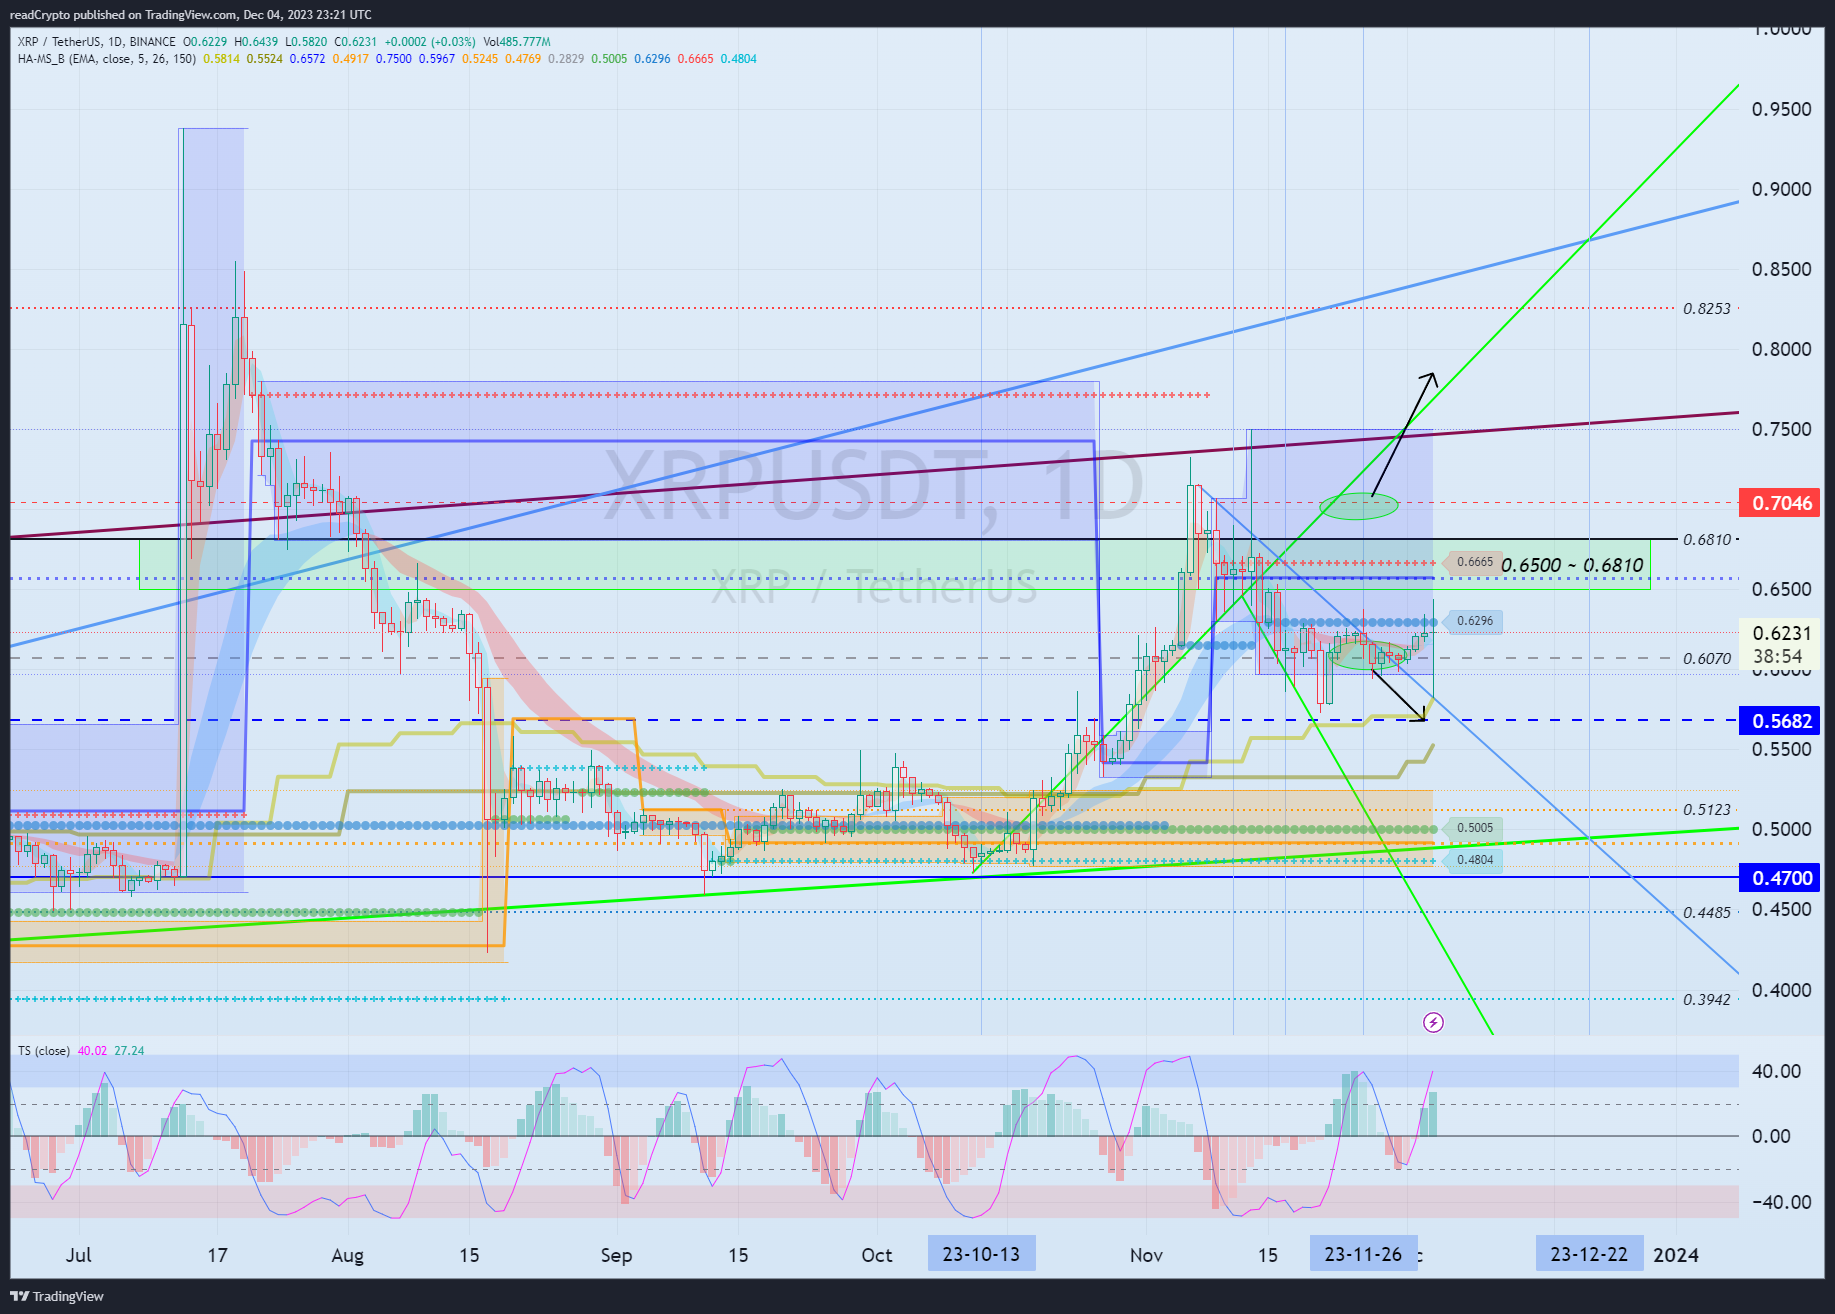Click the Sep label on time axis
Viewport: 1835px width, 1314px height.
616,1255
